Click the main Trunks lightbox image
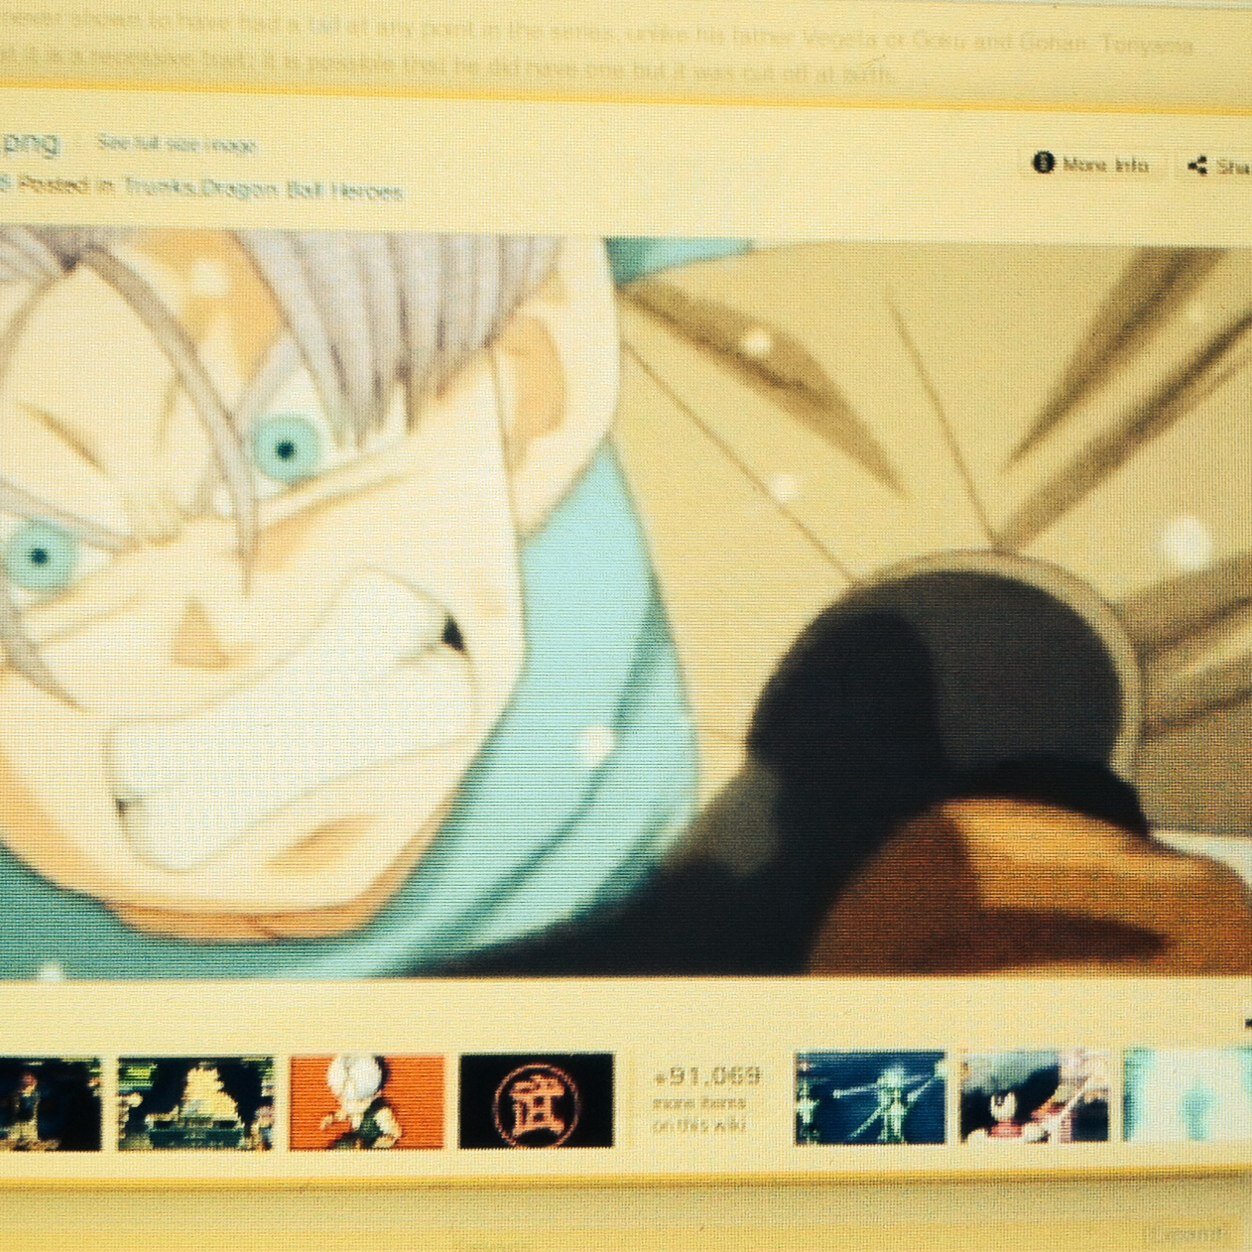 pyautogui.click(x=624, y=605)
